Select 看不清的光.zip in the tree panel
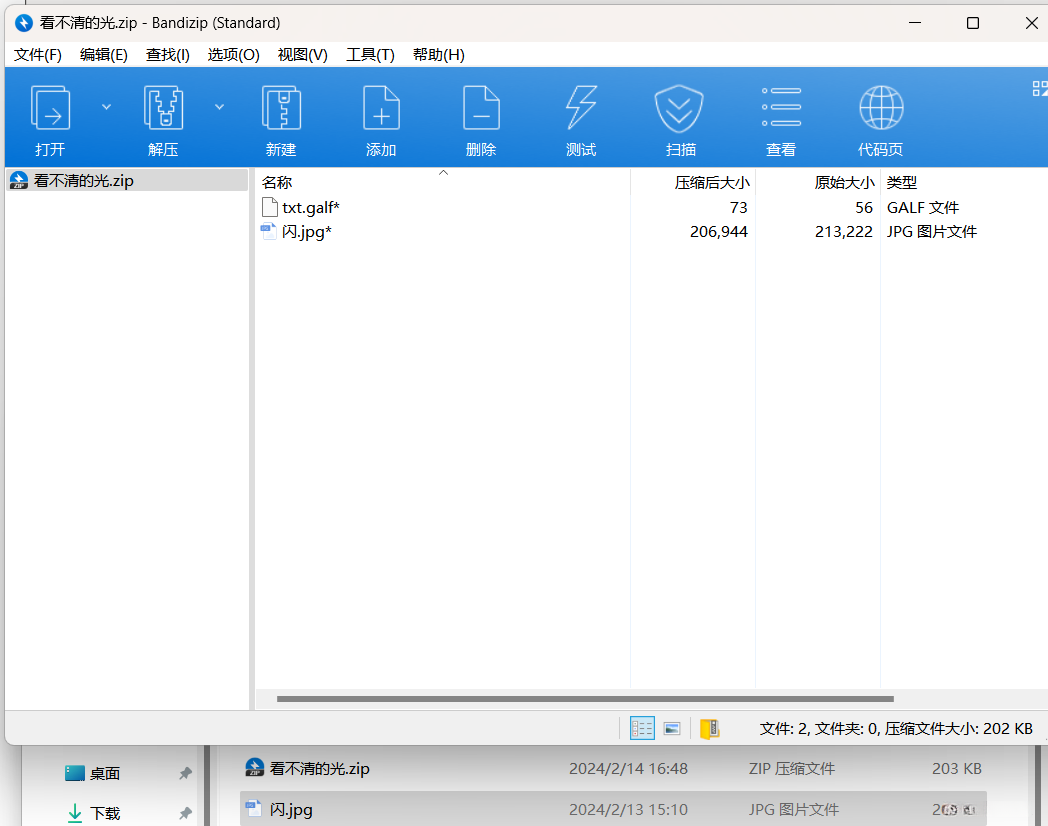 click(127, 180)
